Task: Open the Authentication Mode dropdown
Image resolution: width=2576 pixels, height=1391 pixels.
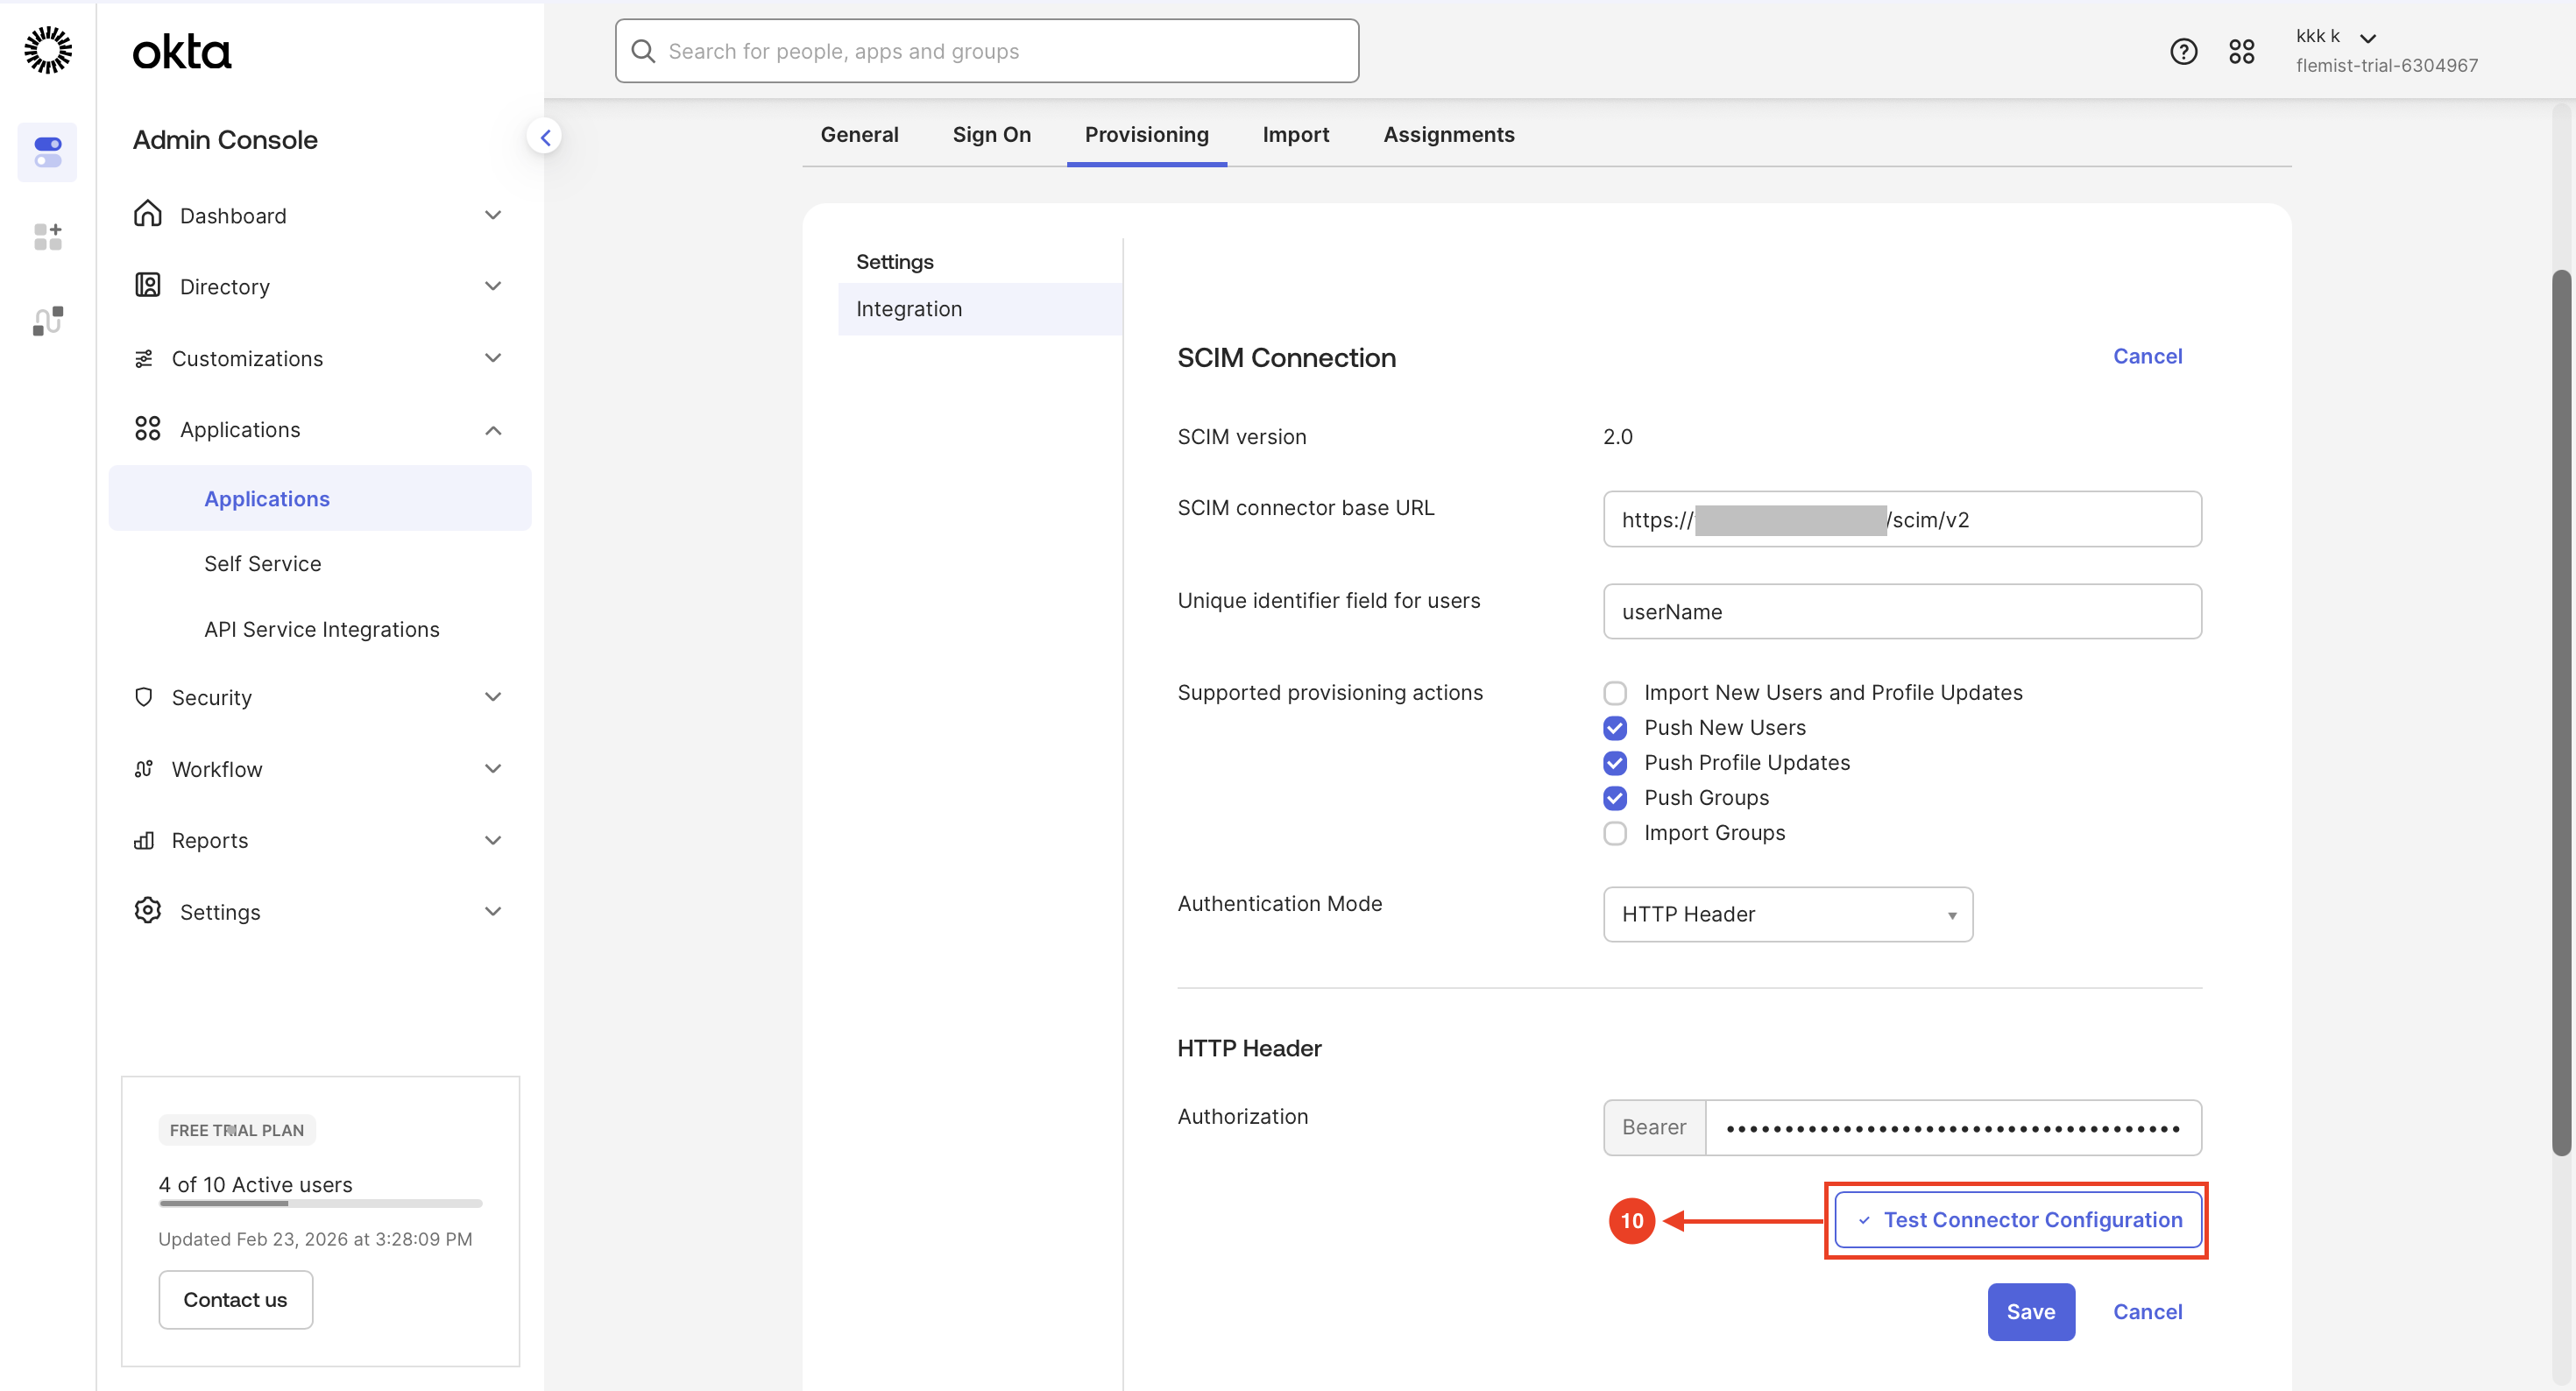Action: (1787, 914)
